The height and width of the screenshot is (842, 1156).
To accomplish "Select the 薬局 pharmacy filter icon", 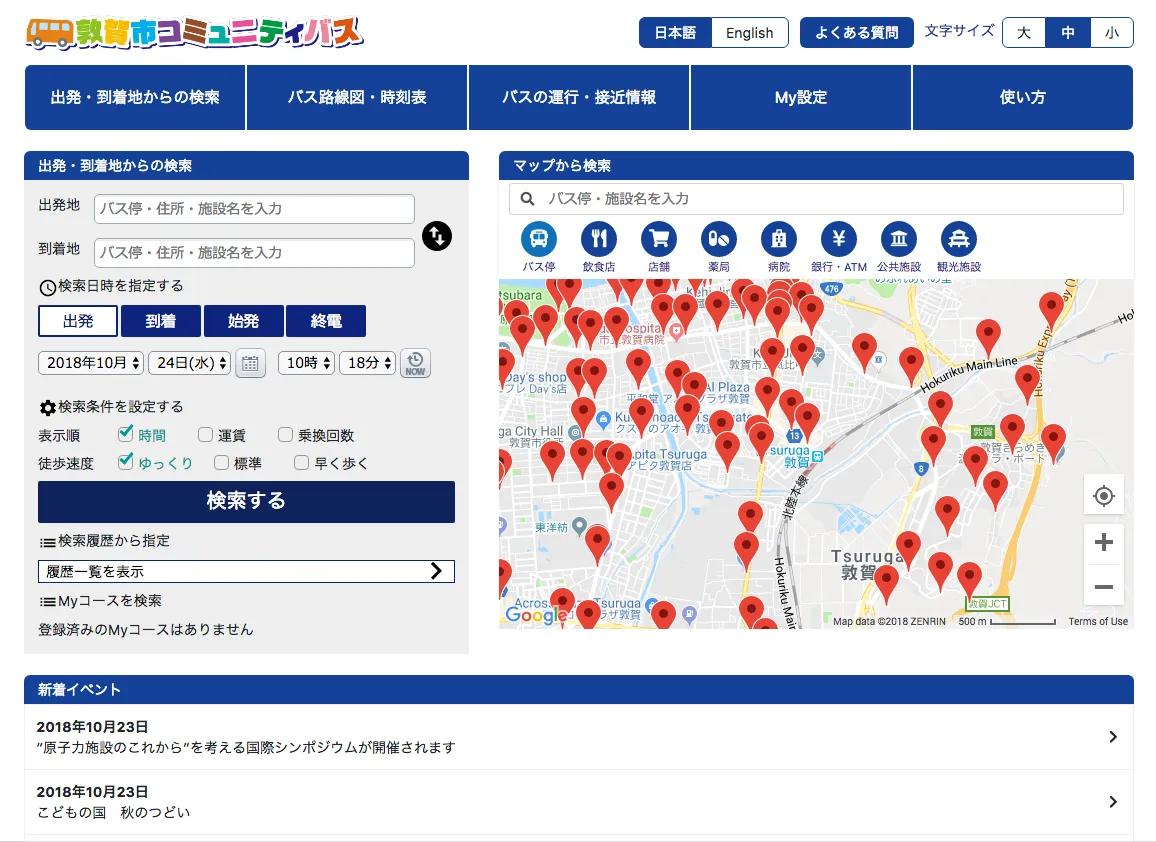I will tap(719, 240).
